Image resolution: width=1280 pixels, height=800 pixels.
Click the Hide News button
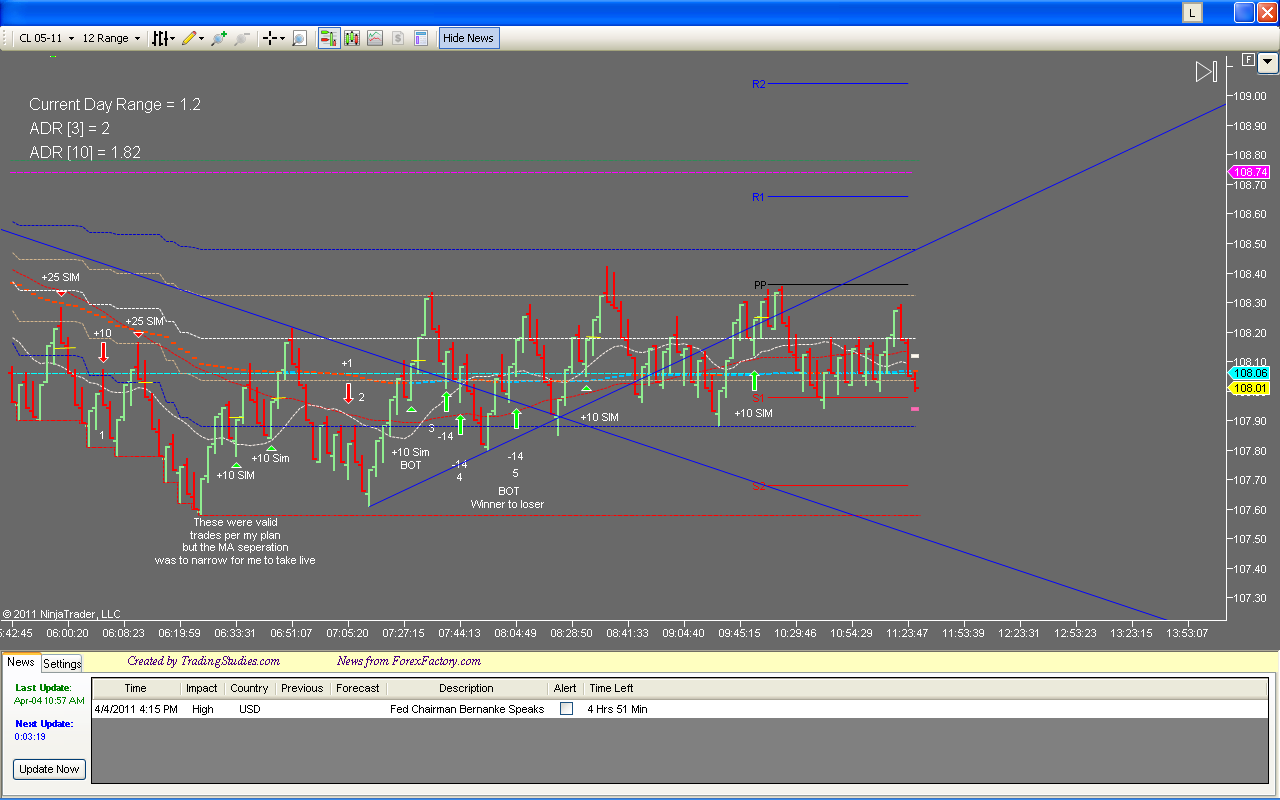tap(468, 38)
